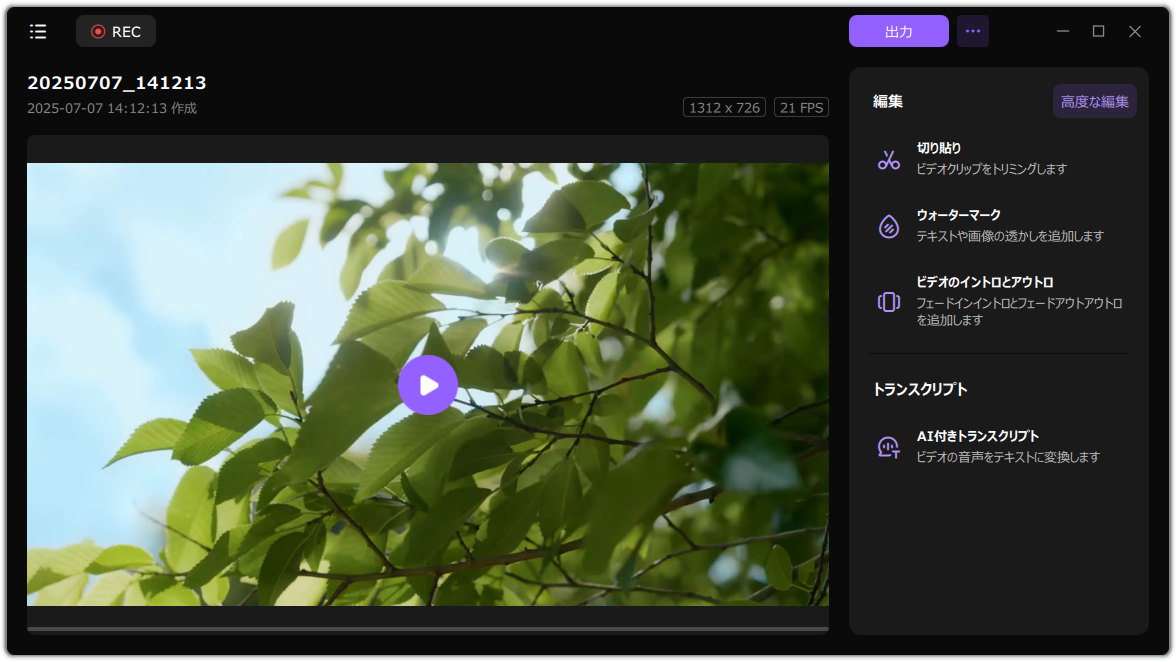Open the recording list menu icon
Screen dimensions: 1176x662
coord(38,32)
